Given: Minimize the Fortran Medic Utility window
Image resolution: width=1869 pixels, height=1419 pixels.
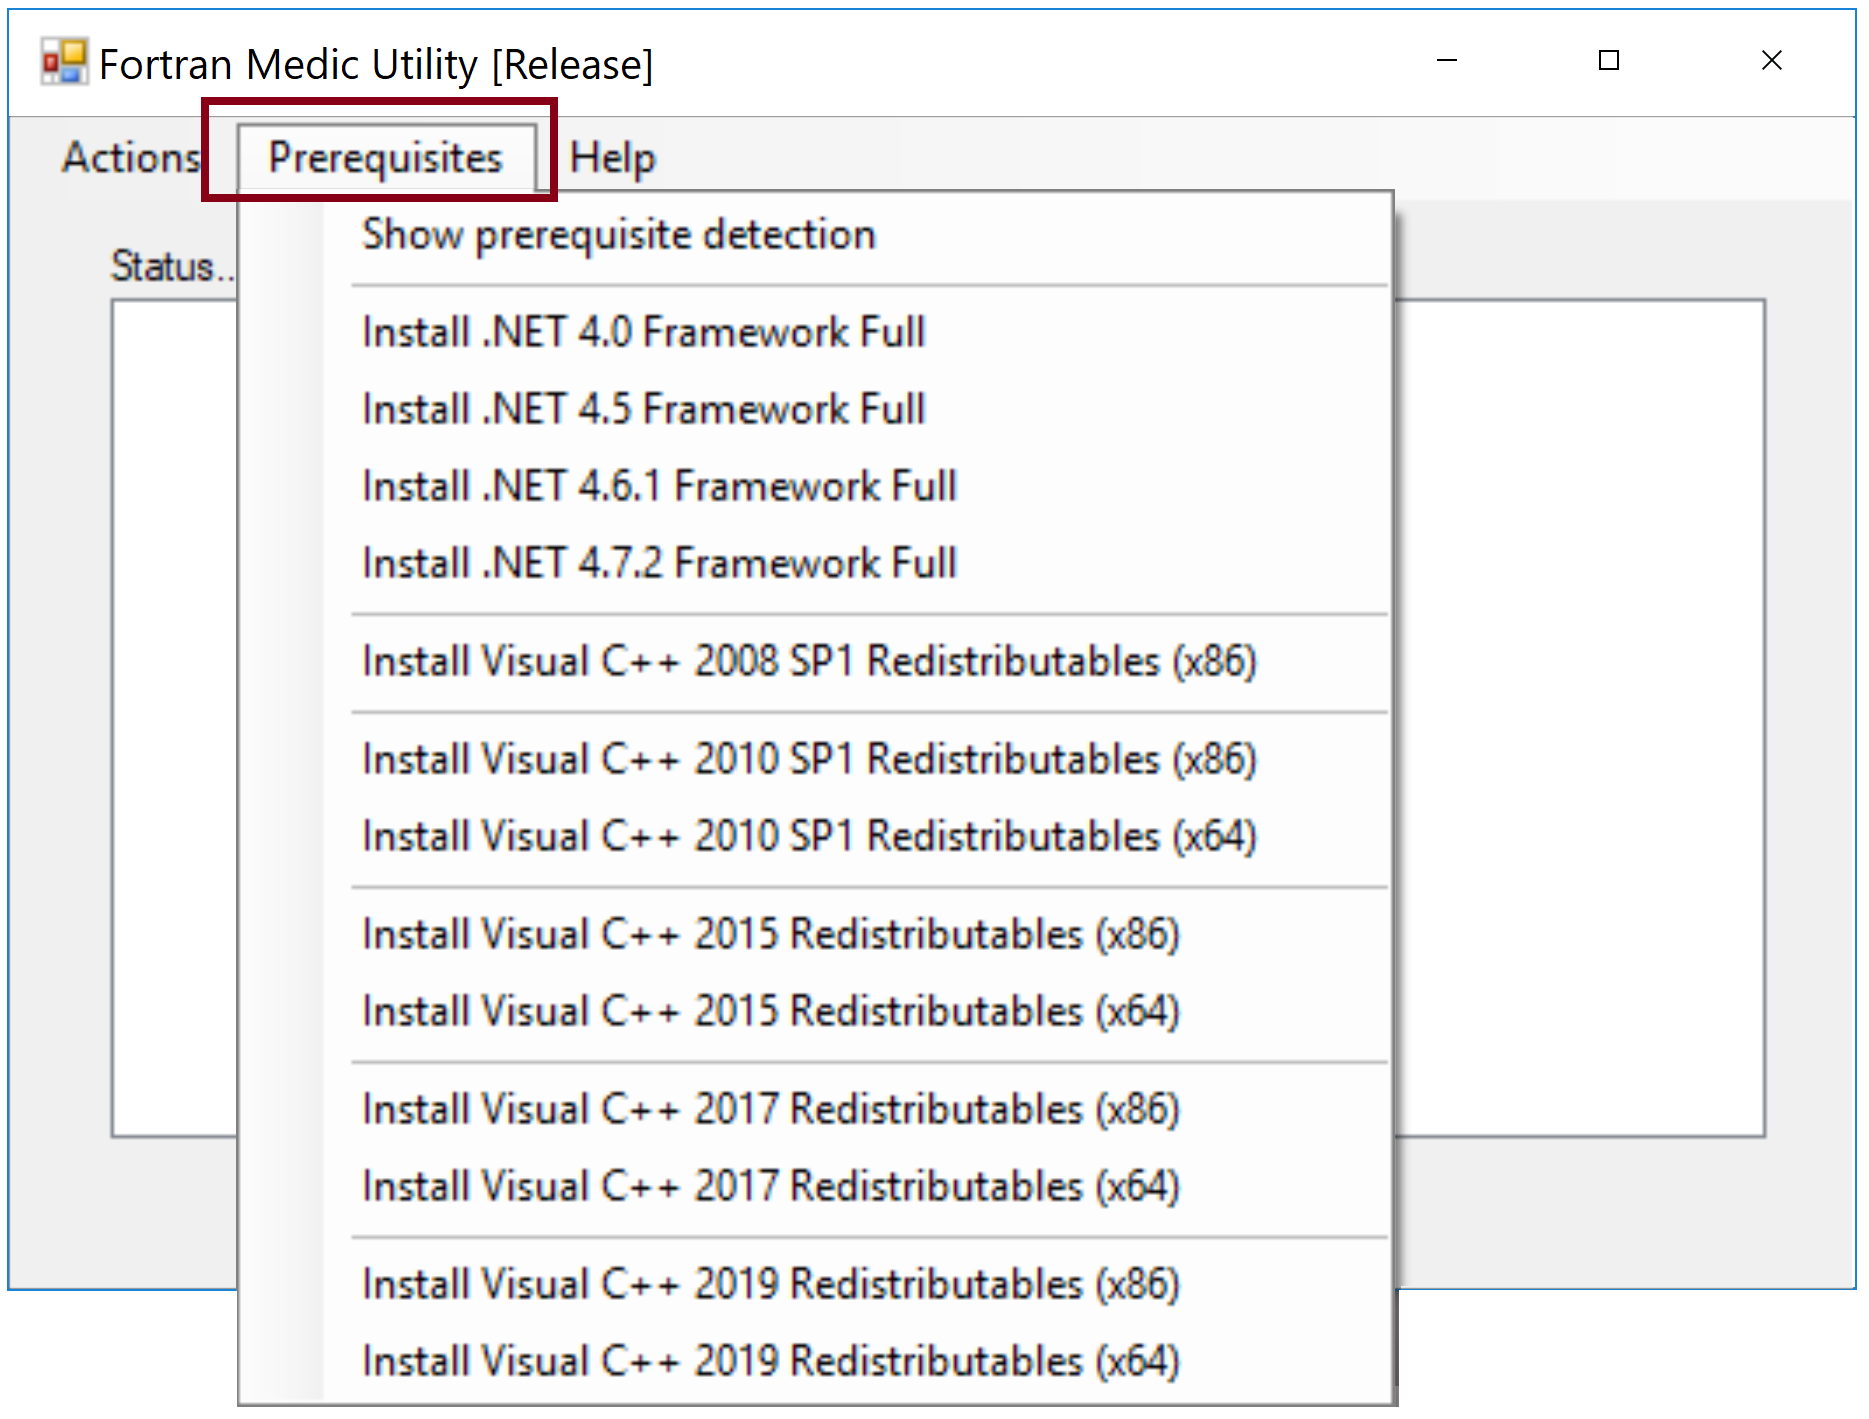Looking at the screenshot, I should [1446, 61].
